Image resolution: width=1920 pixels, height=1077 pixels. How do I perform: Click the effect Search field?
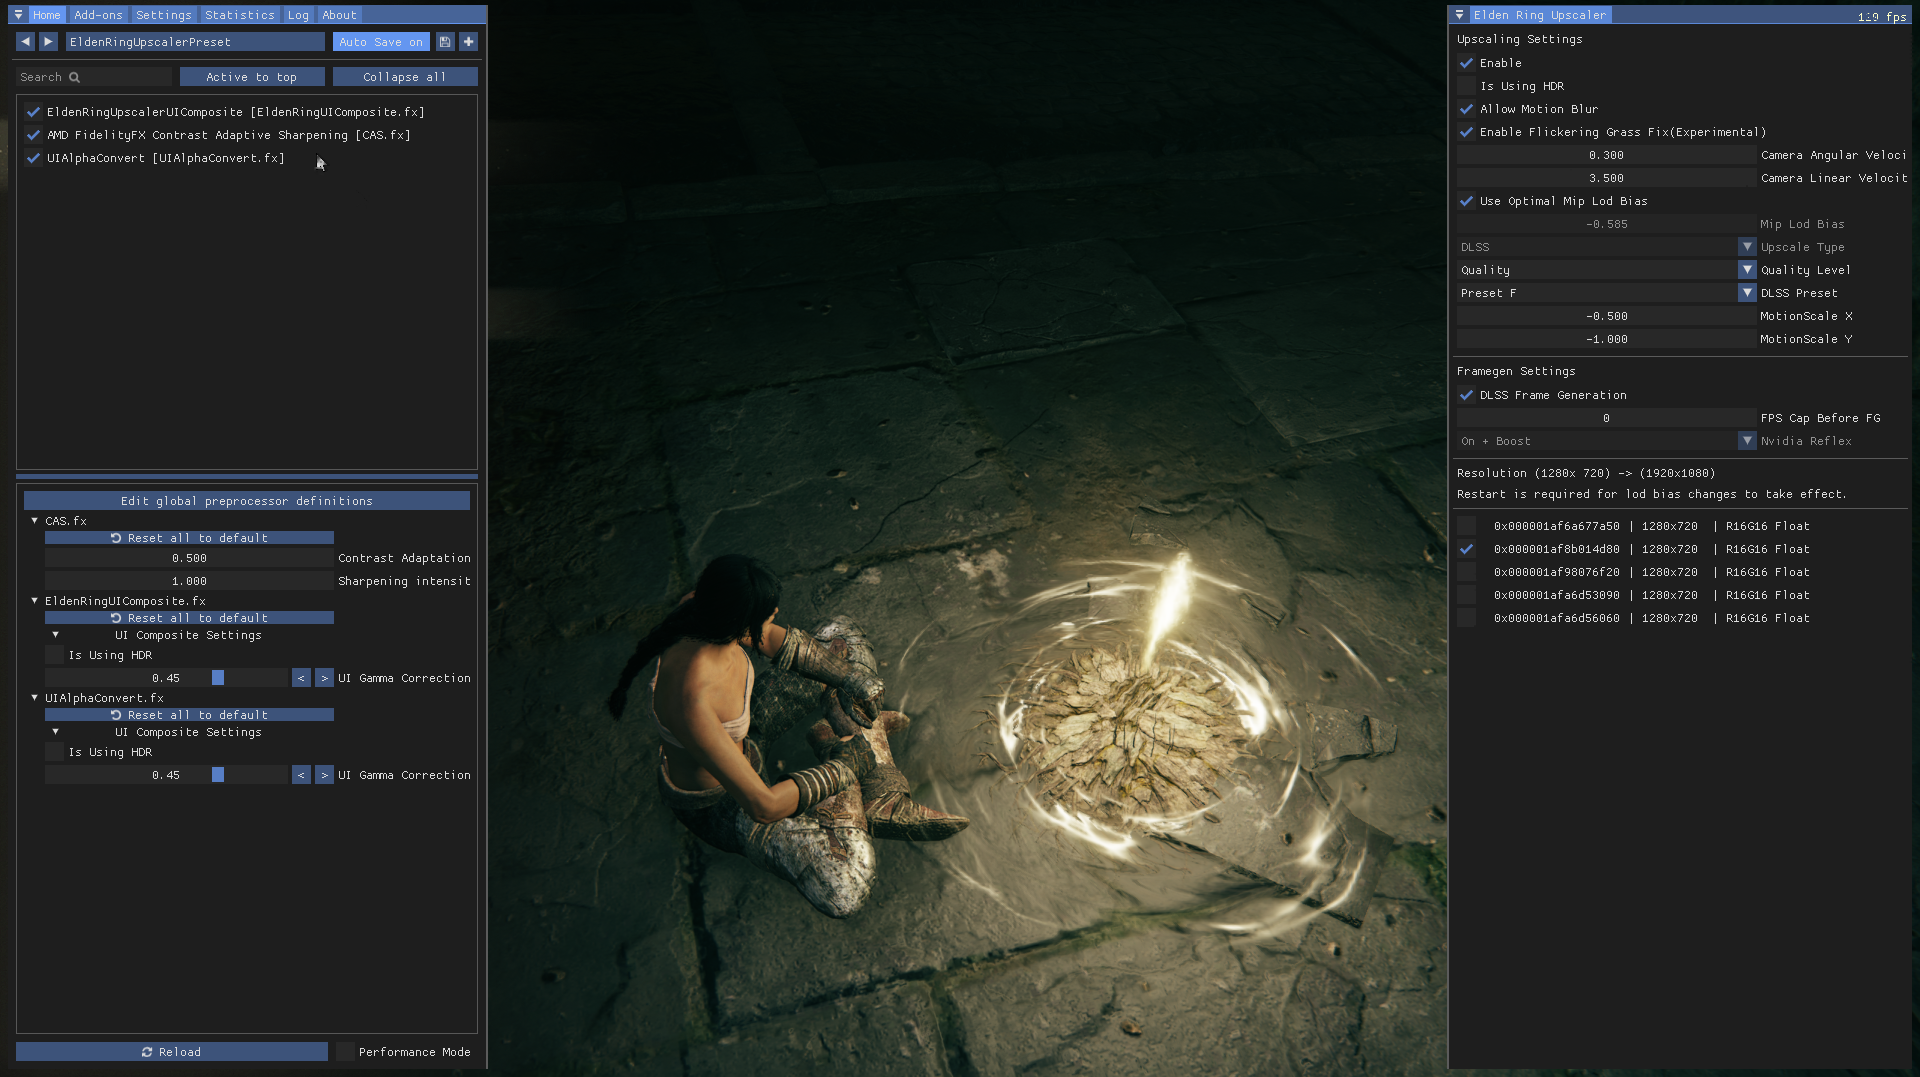point(94,77)
